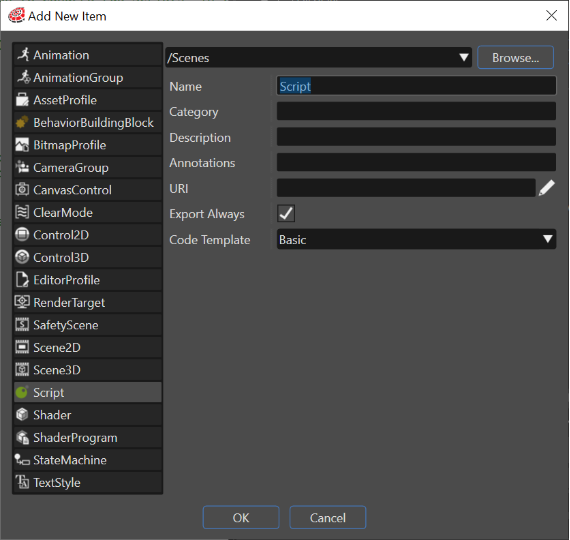
Task: Click the Animation running-figure icon
Action: click(x=23, y=55)
